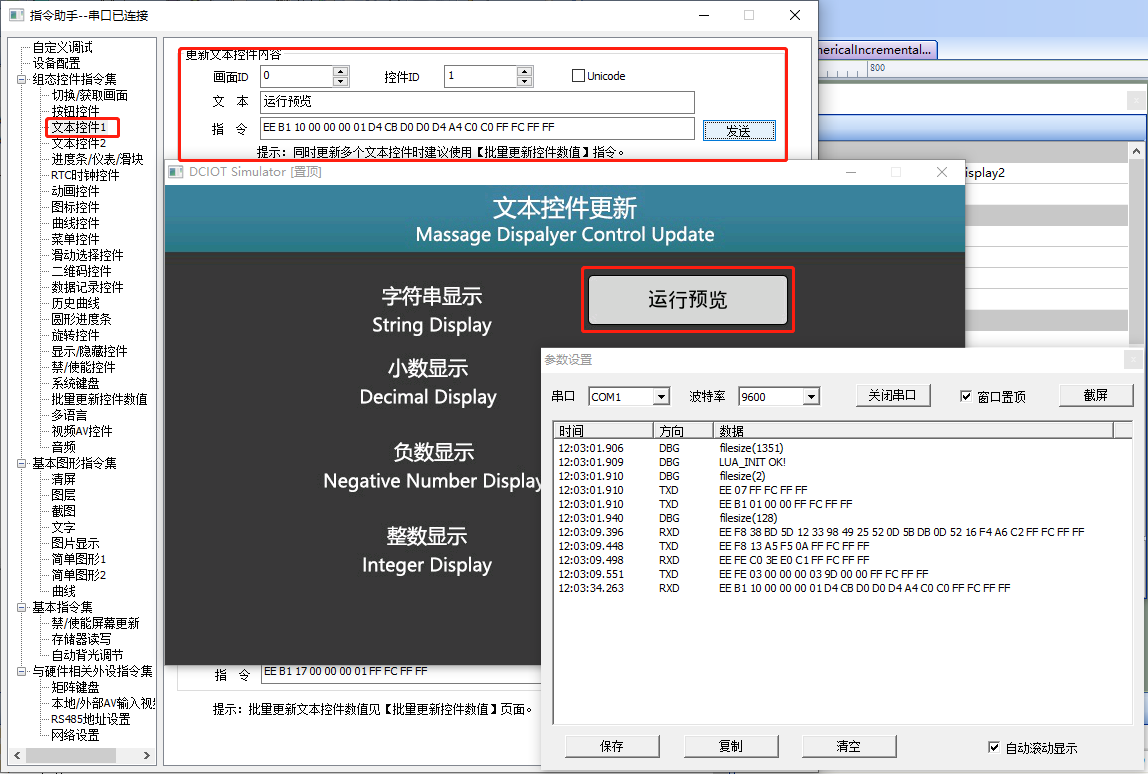
Task: Select 自定义调试 in the tree
Action: point(62,47)
